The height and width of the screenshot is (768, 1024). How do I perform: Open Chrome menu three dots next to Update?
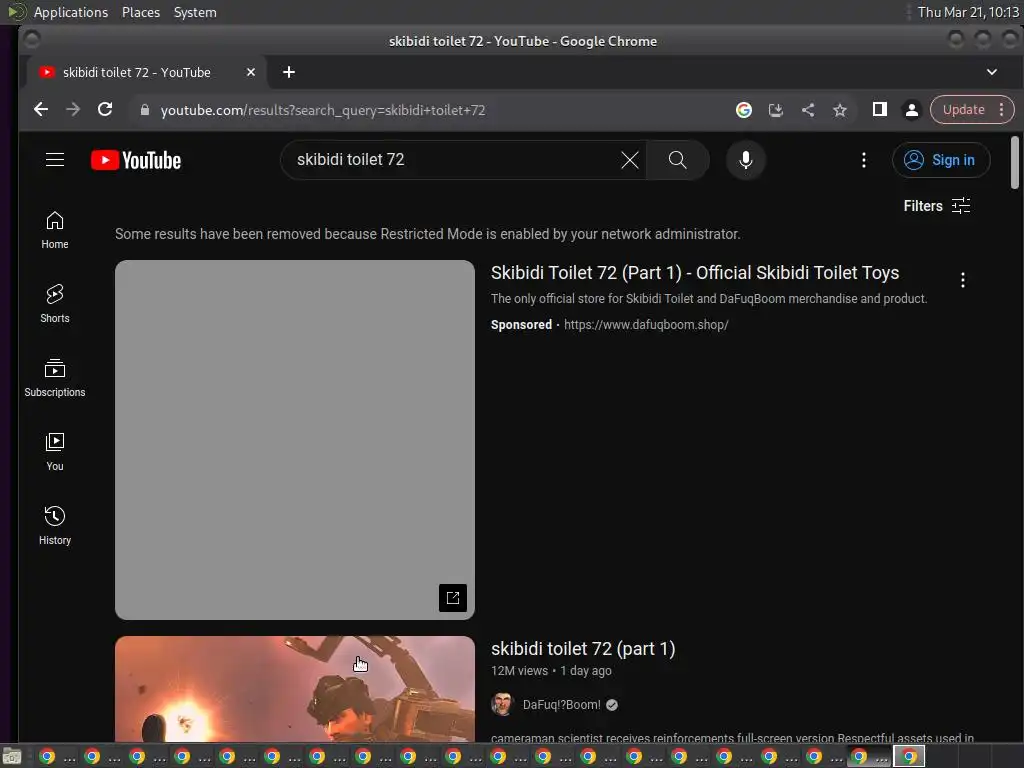[1002, 110]
